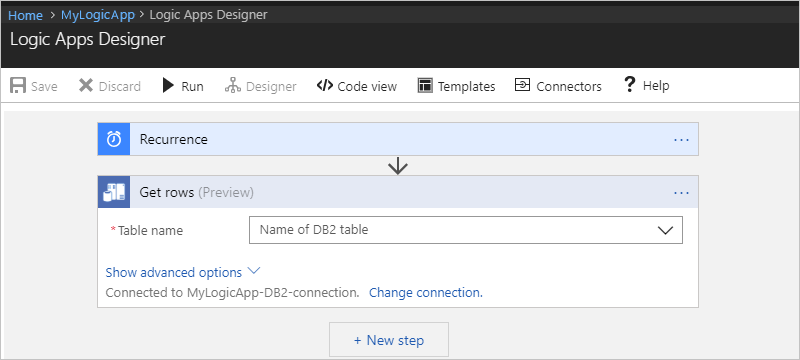Click the Change connection link
The image size is (800, 360).
pyautogui.click(x=426, y=293)
